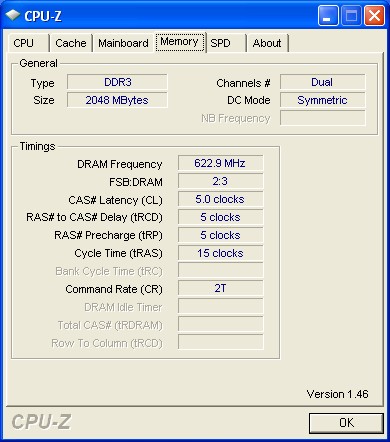Minimize the CPU-Z window
This screenshot has height=442, width=390.
[x=328, y=16]
